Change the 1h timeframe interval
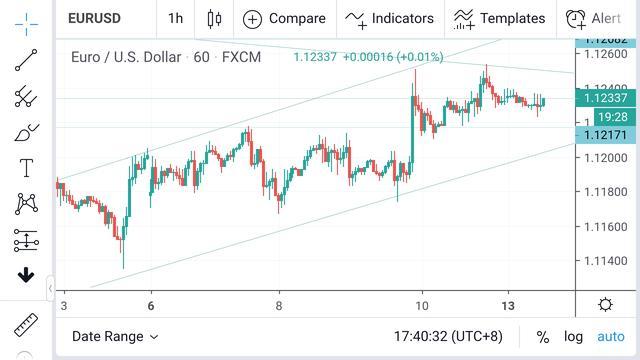 (x=176, y=18)
